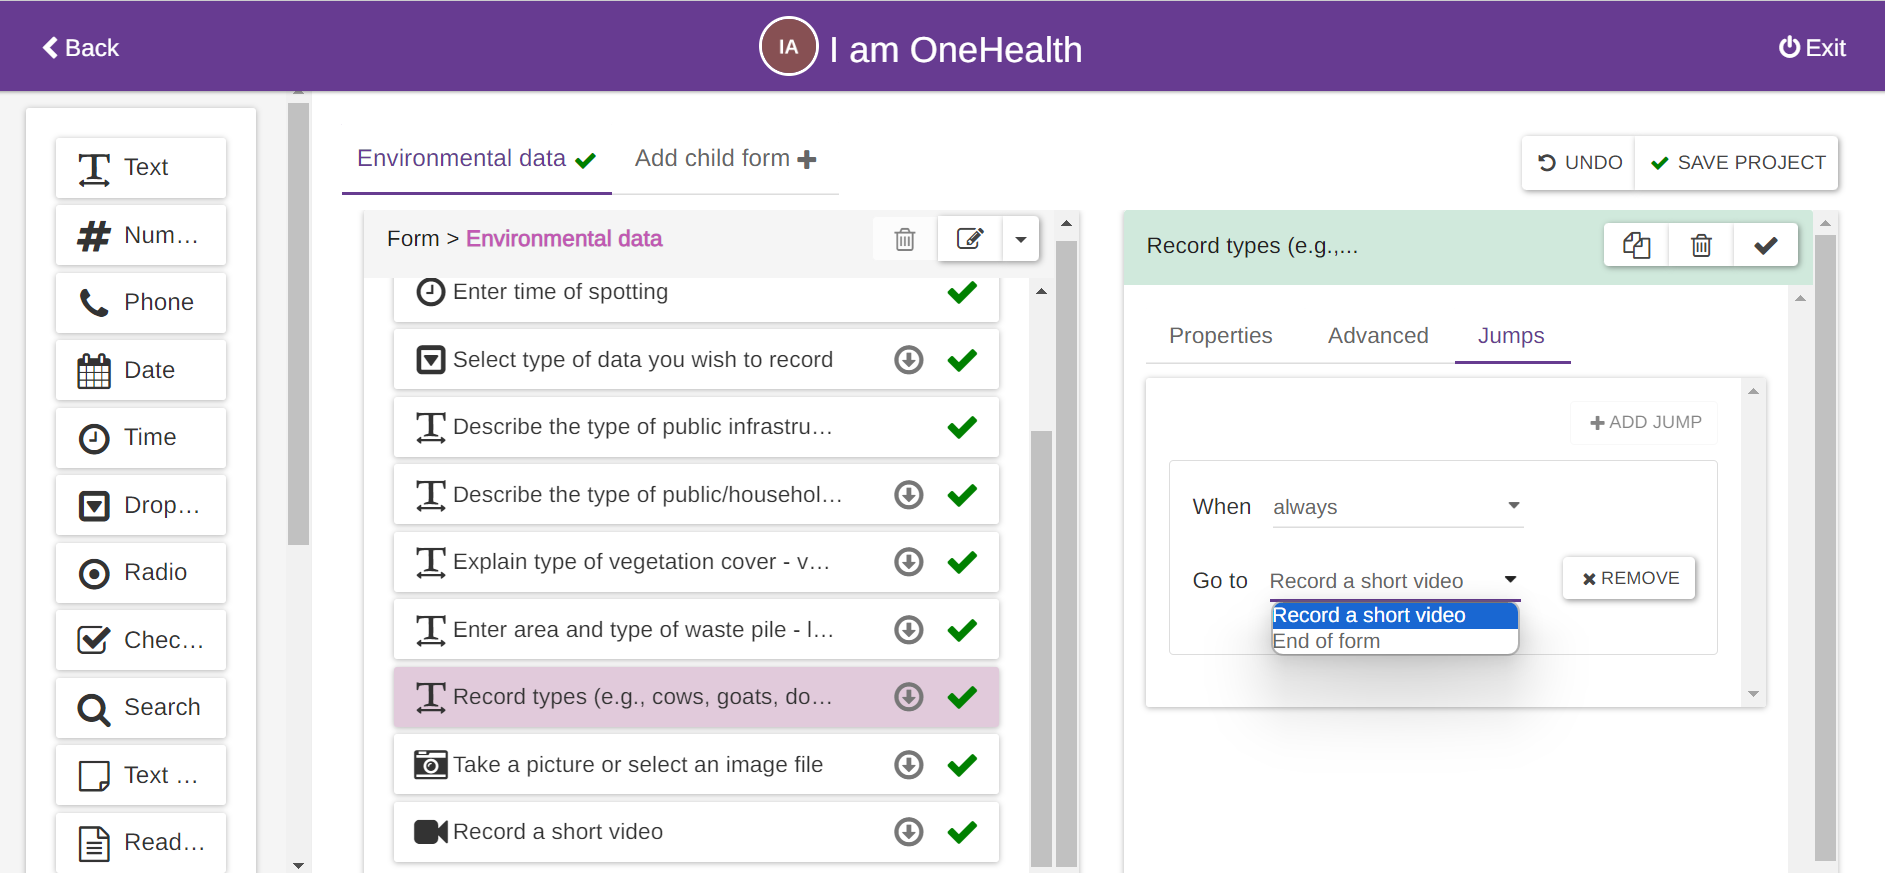Viewport: 1885px width, 873px height.
Task: Select the Describe type of public infrastructure question
Action: [642, 427]
